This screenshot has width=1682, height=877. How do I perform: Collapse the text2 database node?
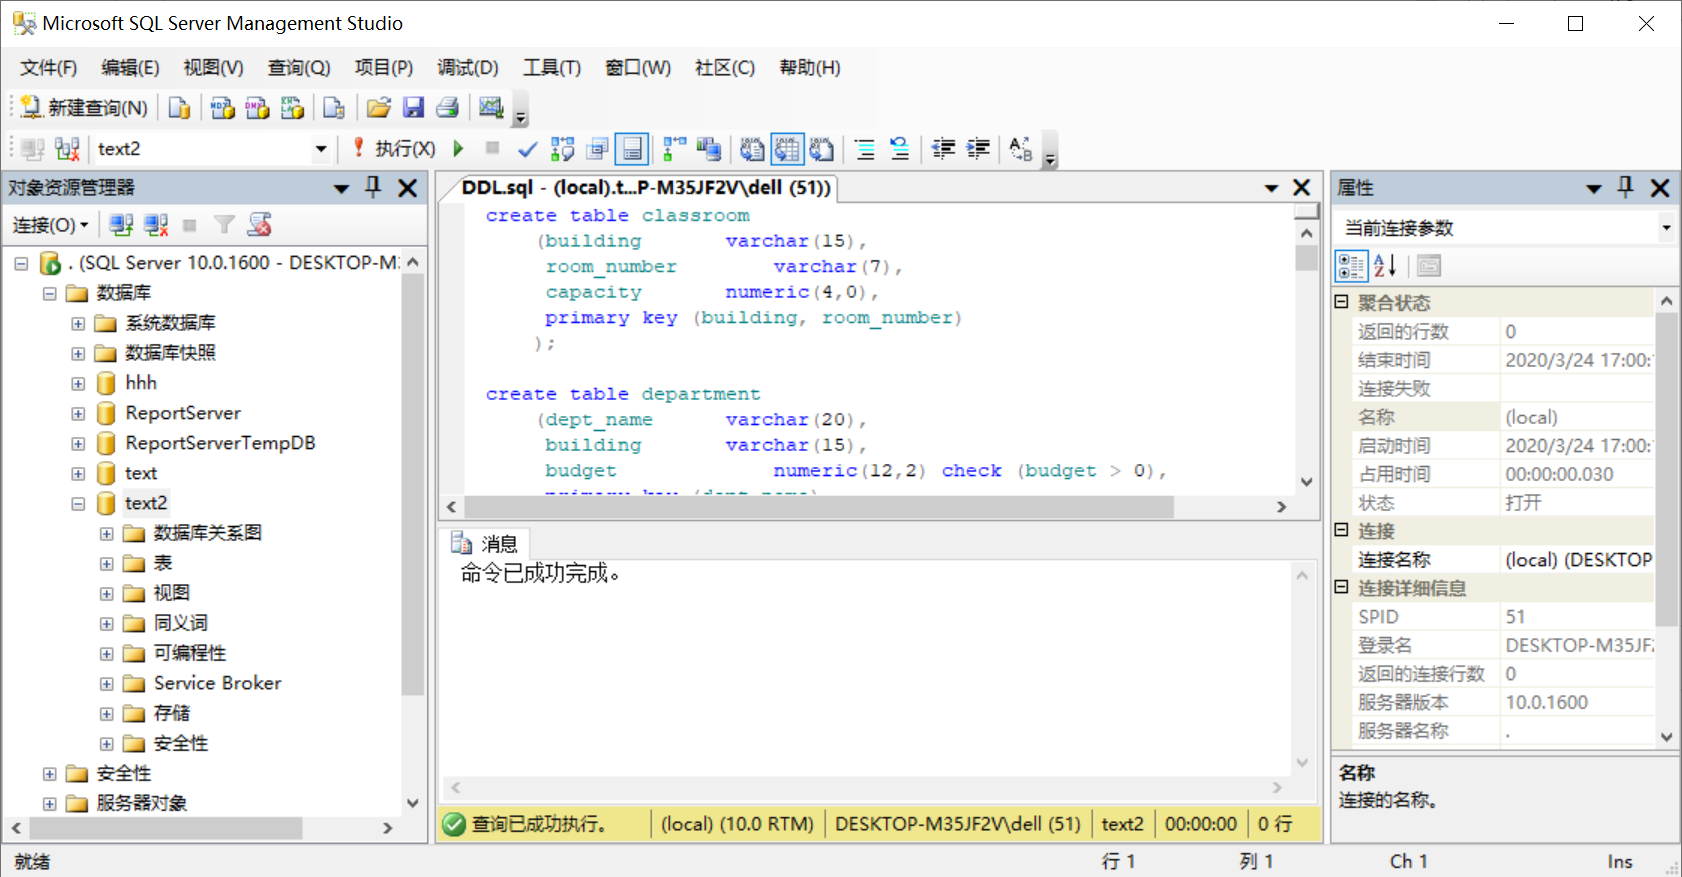tap(77, 503)
